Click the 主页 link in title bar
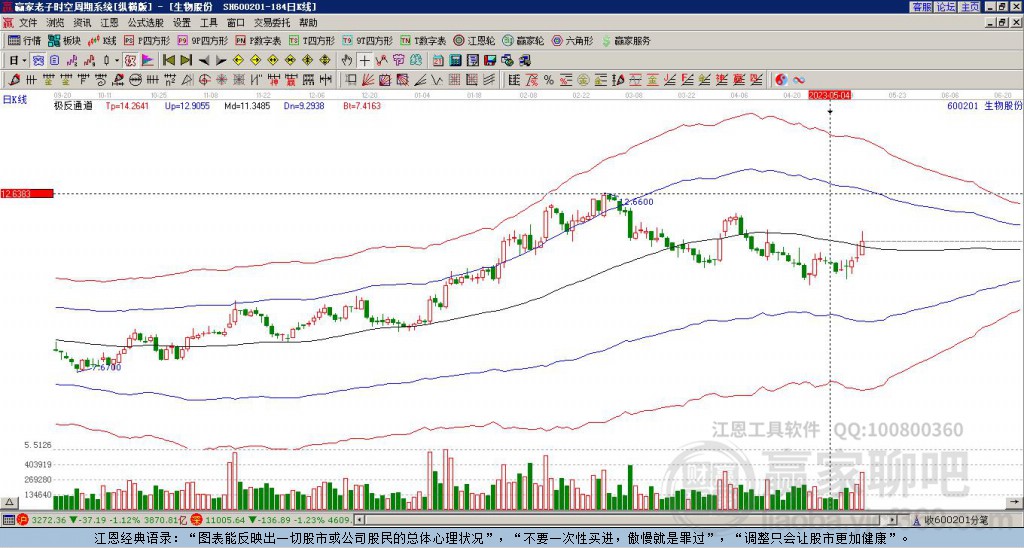The image size is (1024, 548). (x=970, y=7)
